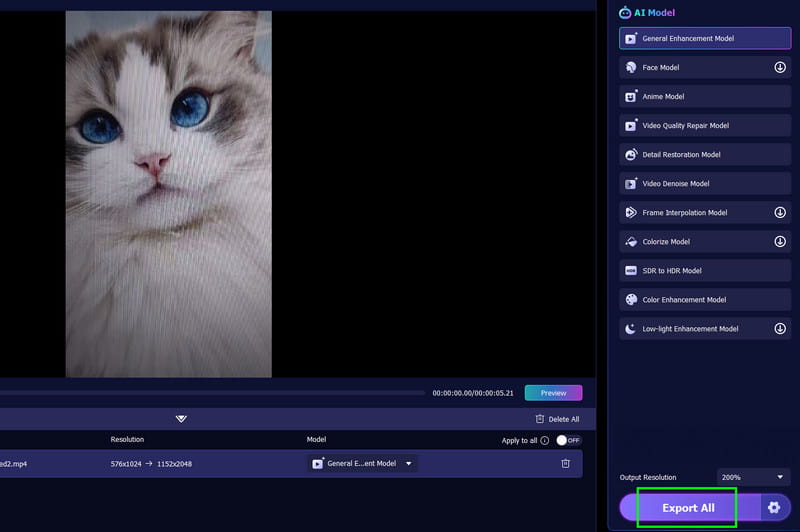Click the Apply to all info icon

coord(545,440)
